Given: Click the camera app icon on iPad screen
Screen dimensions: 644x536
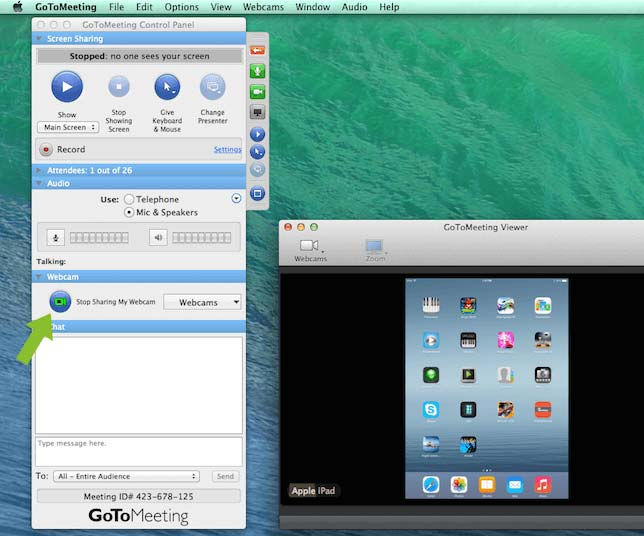Looking at the screenshot, I should (543, 375).
